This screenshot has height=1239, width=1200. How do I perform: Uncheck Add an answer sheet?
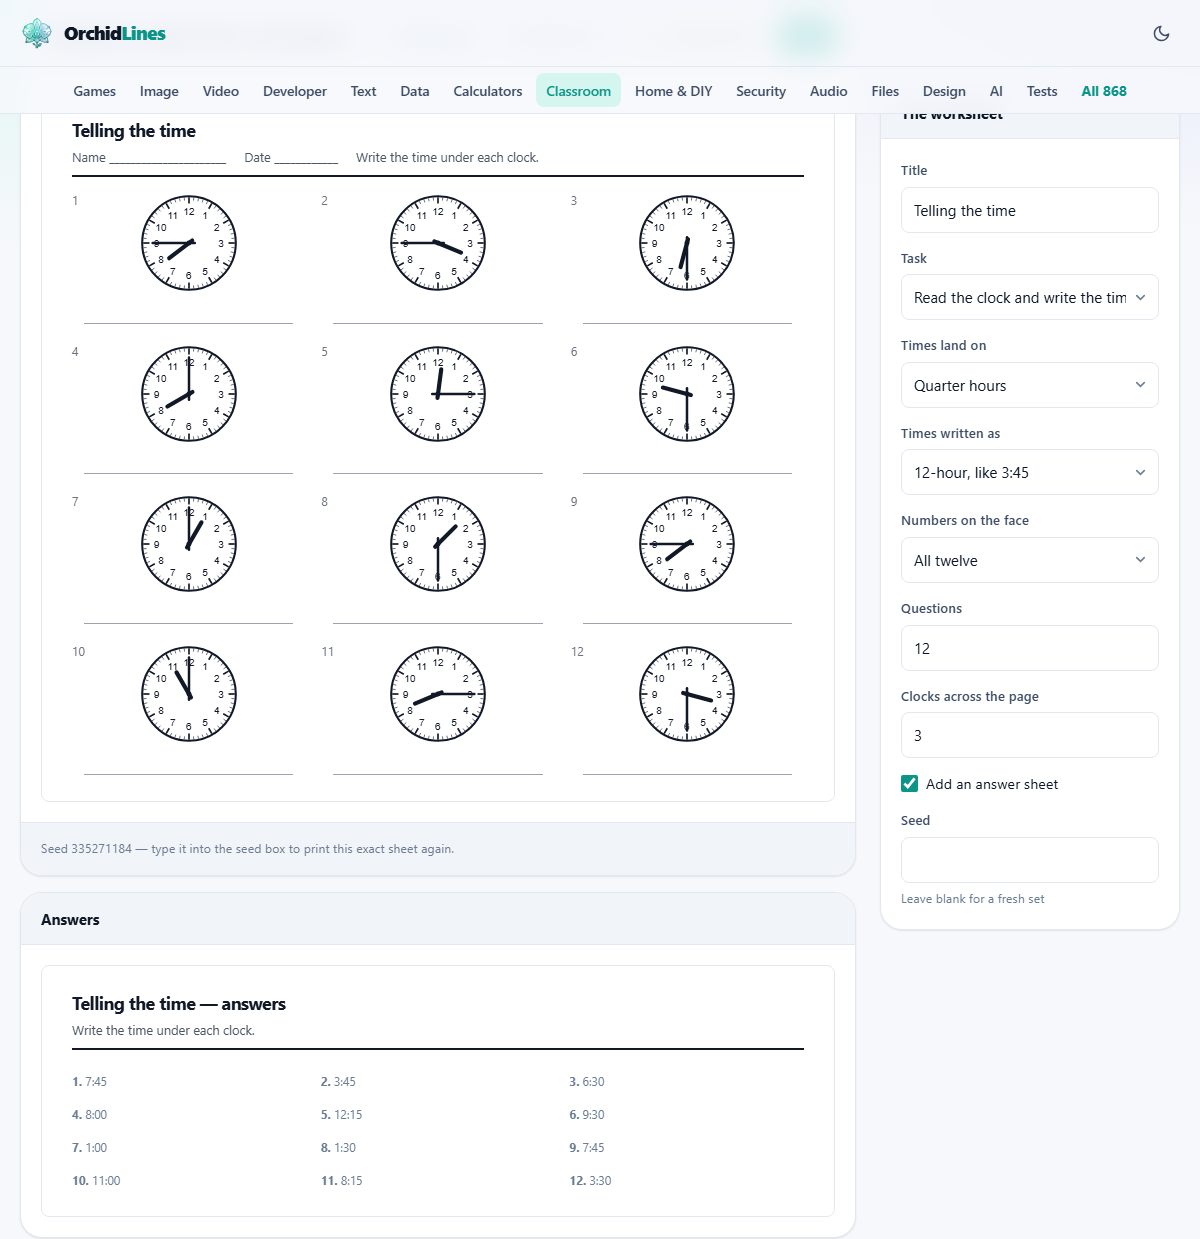(910, 784)
